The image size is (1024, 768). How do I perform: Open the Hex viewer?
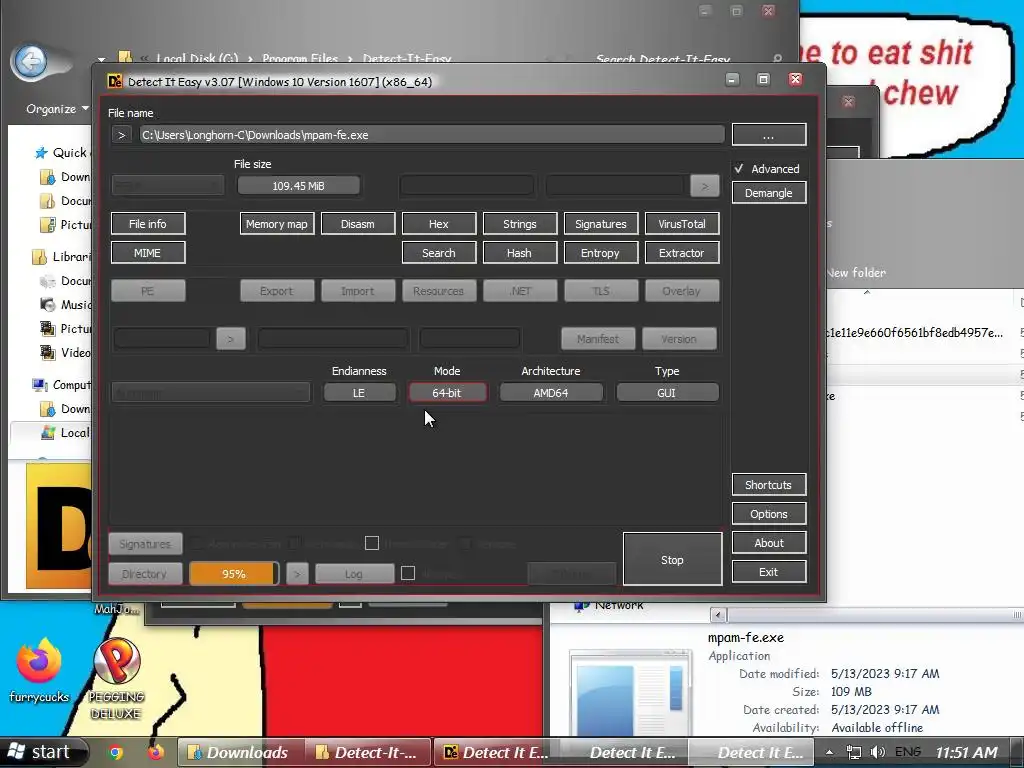click(439, 223)
